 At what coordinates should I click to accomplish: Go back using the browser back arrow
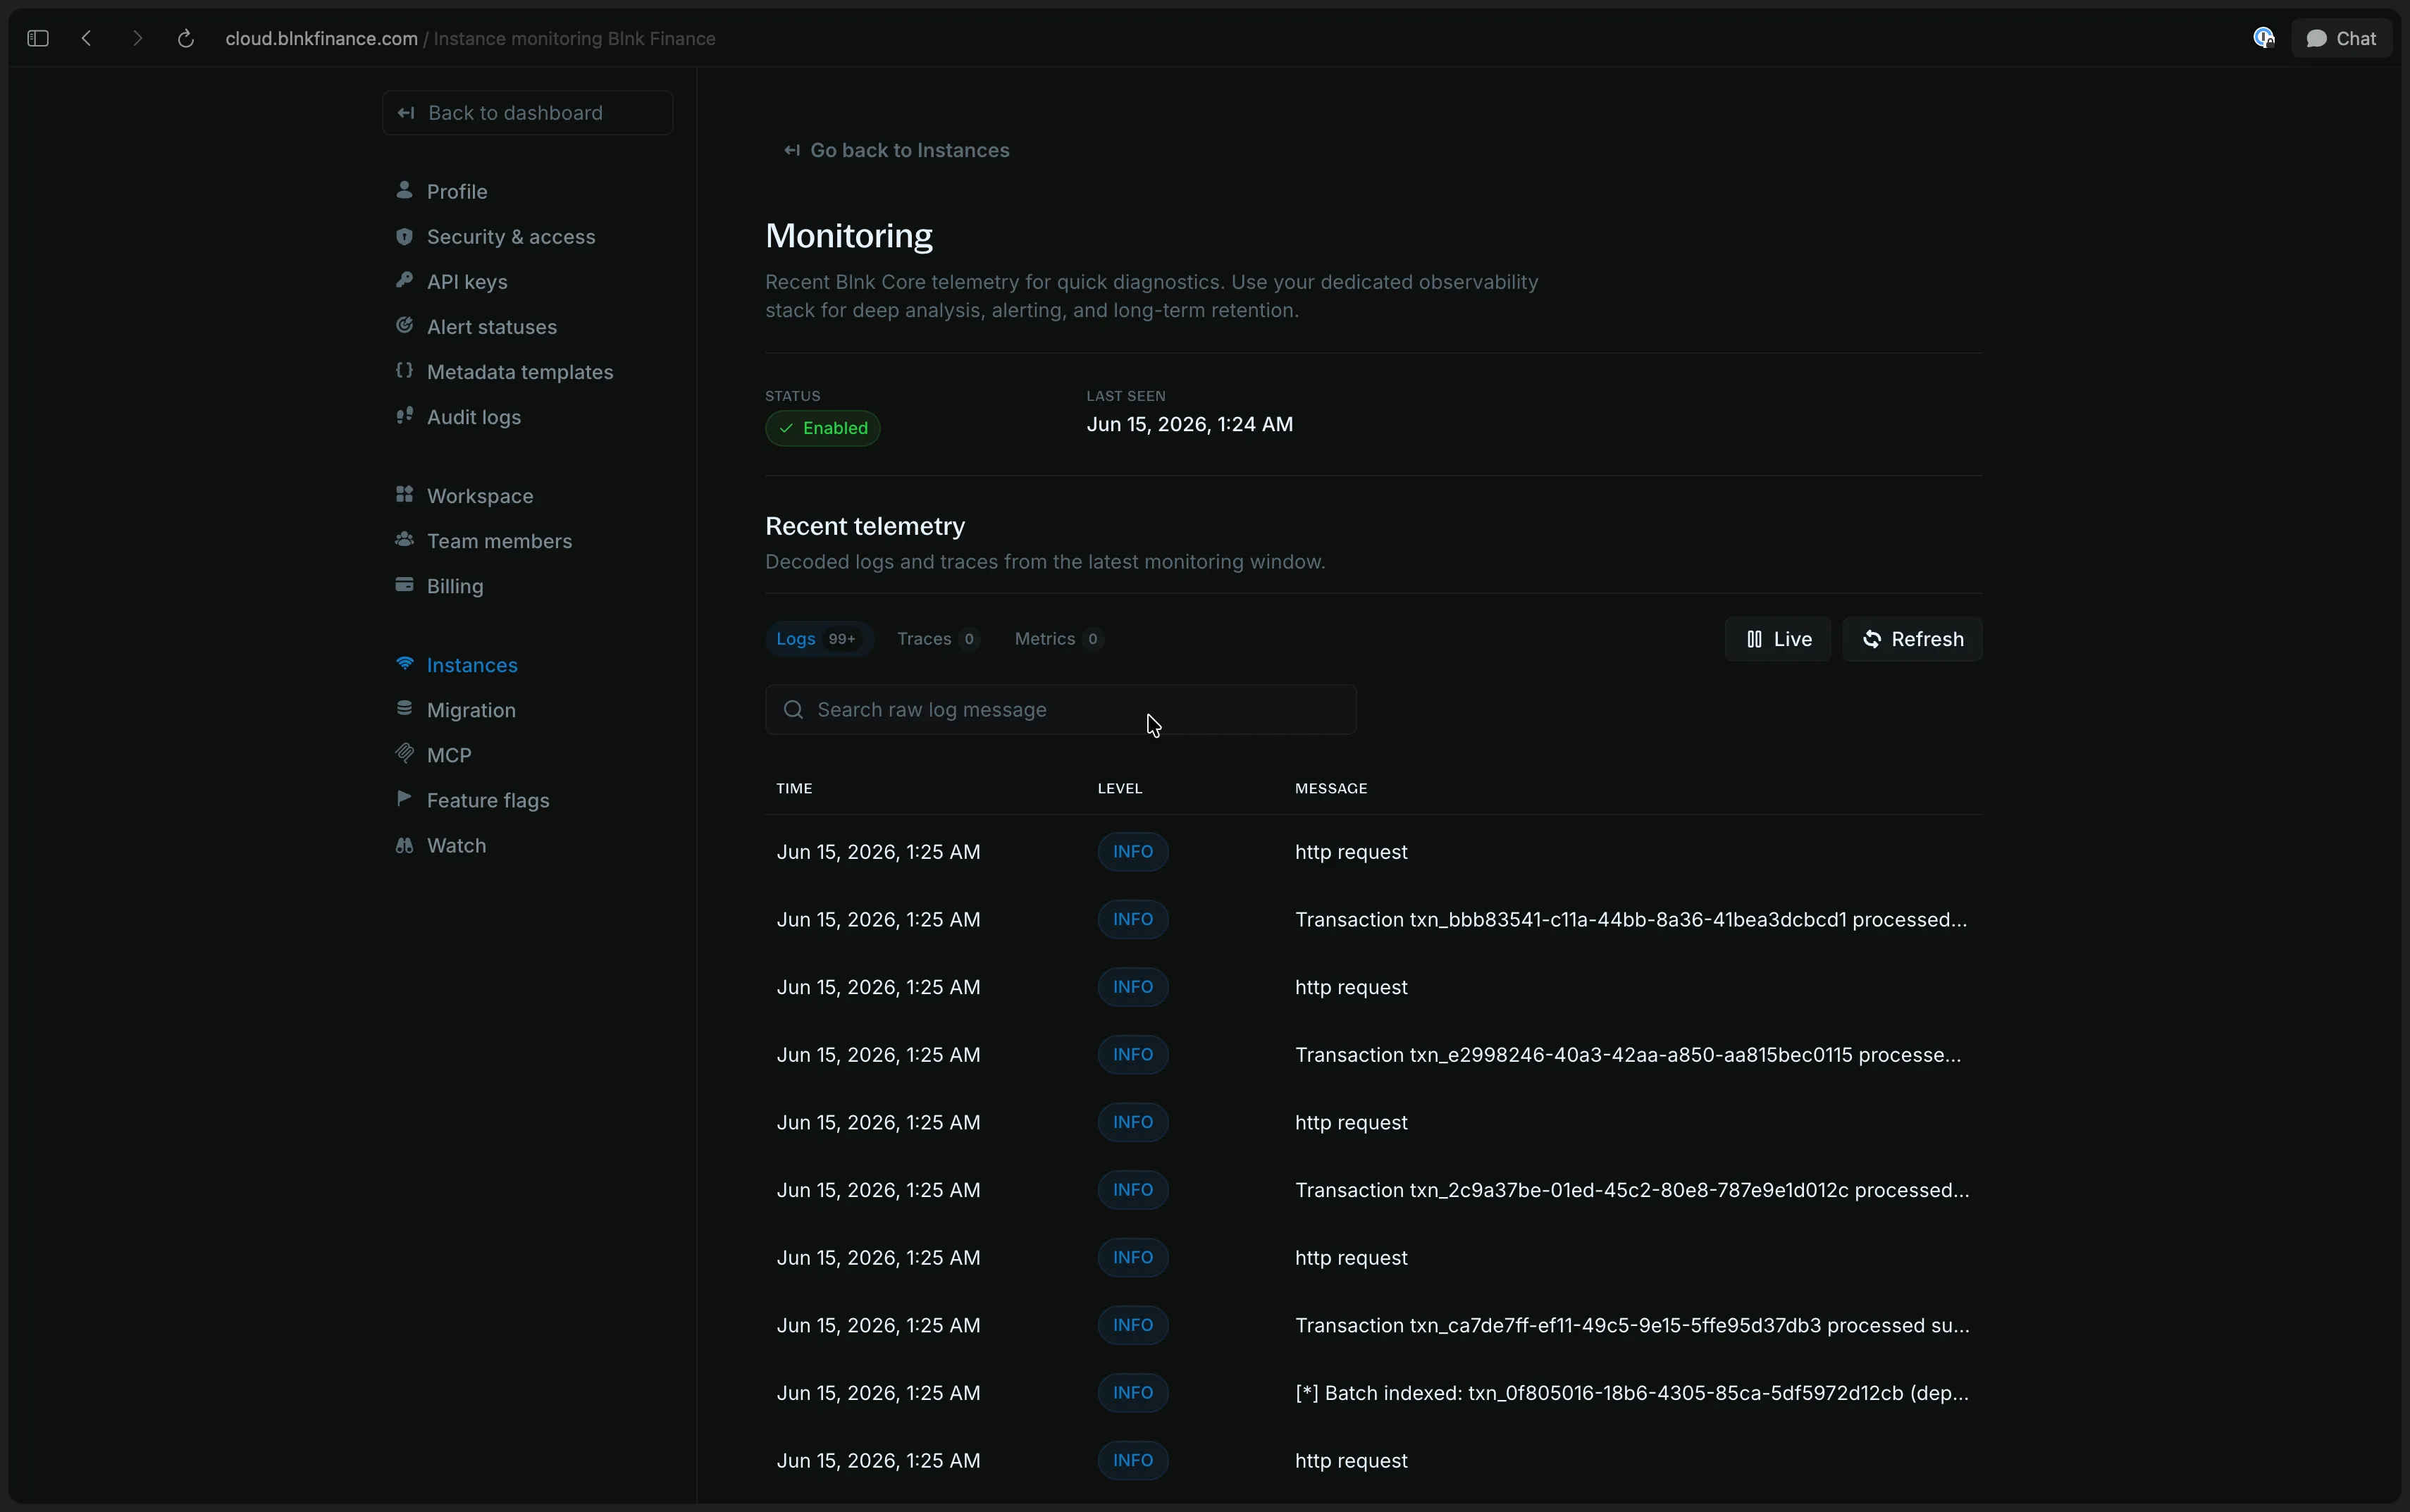pos(88,38)
